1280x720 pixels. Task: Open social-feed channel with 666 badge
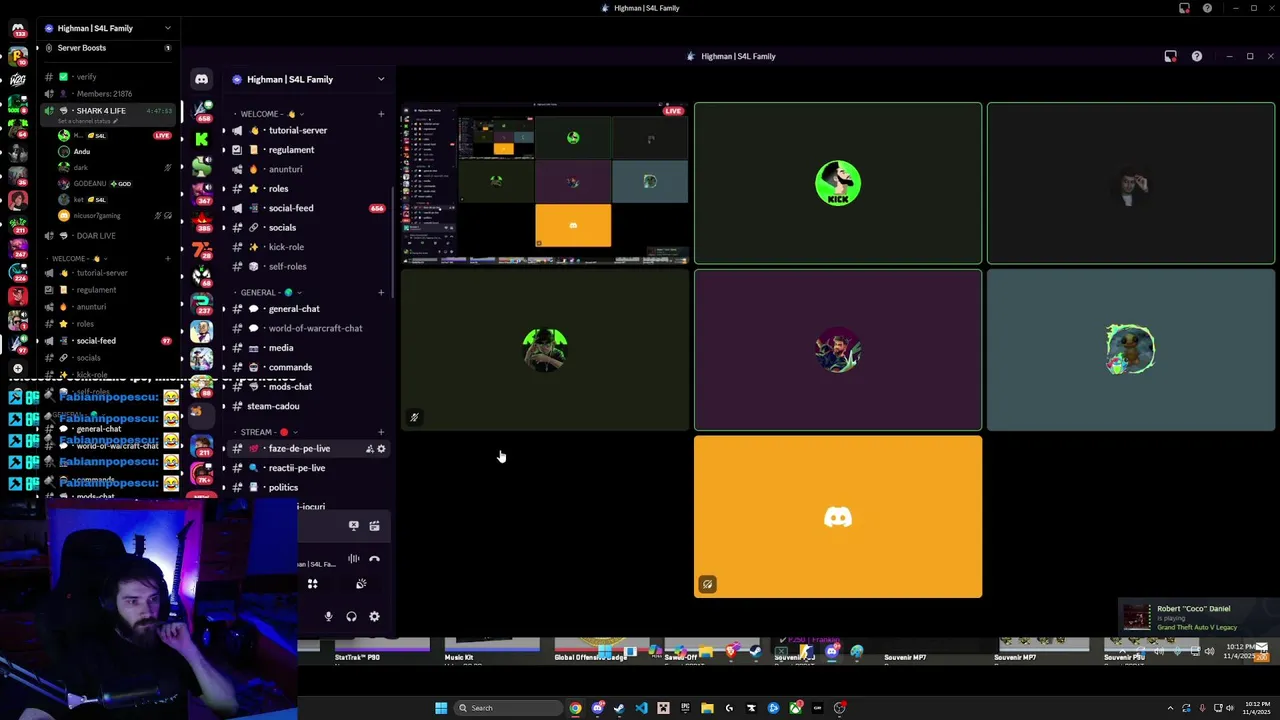tap(306, 208)
